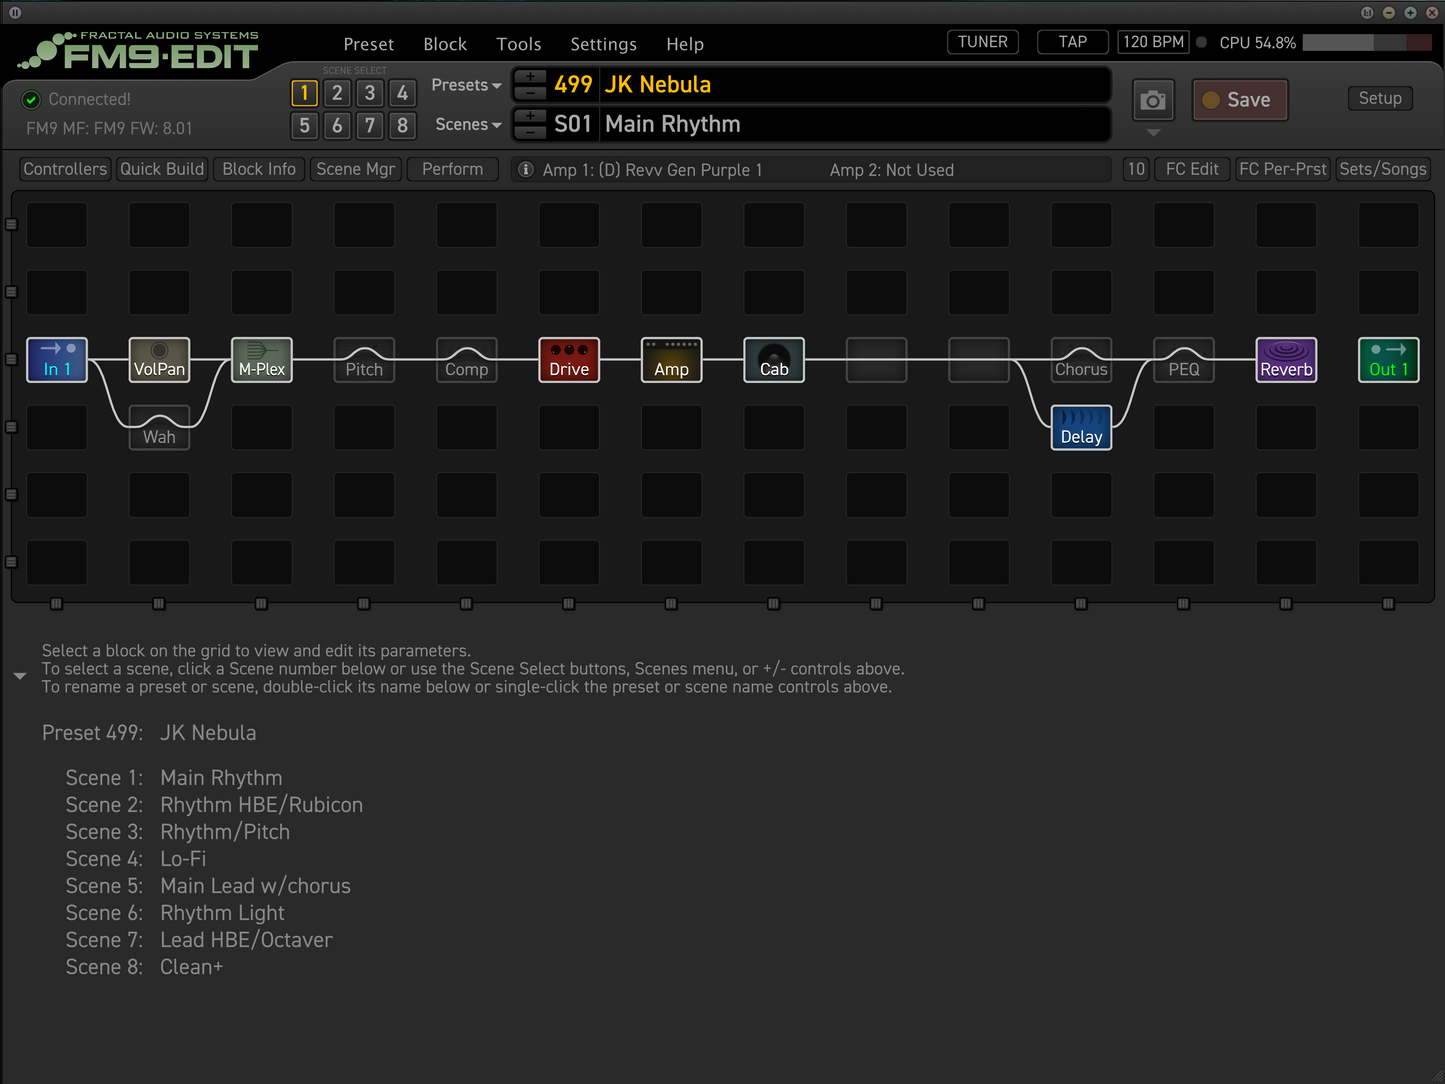Image resolution: width=1445 pixels, height=1084 pixels.
Task: Click the Save button
Action: pos(1239,100)
